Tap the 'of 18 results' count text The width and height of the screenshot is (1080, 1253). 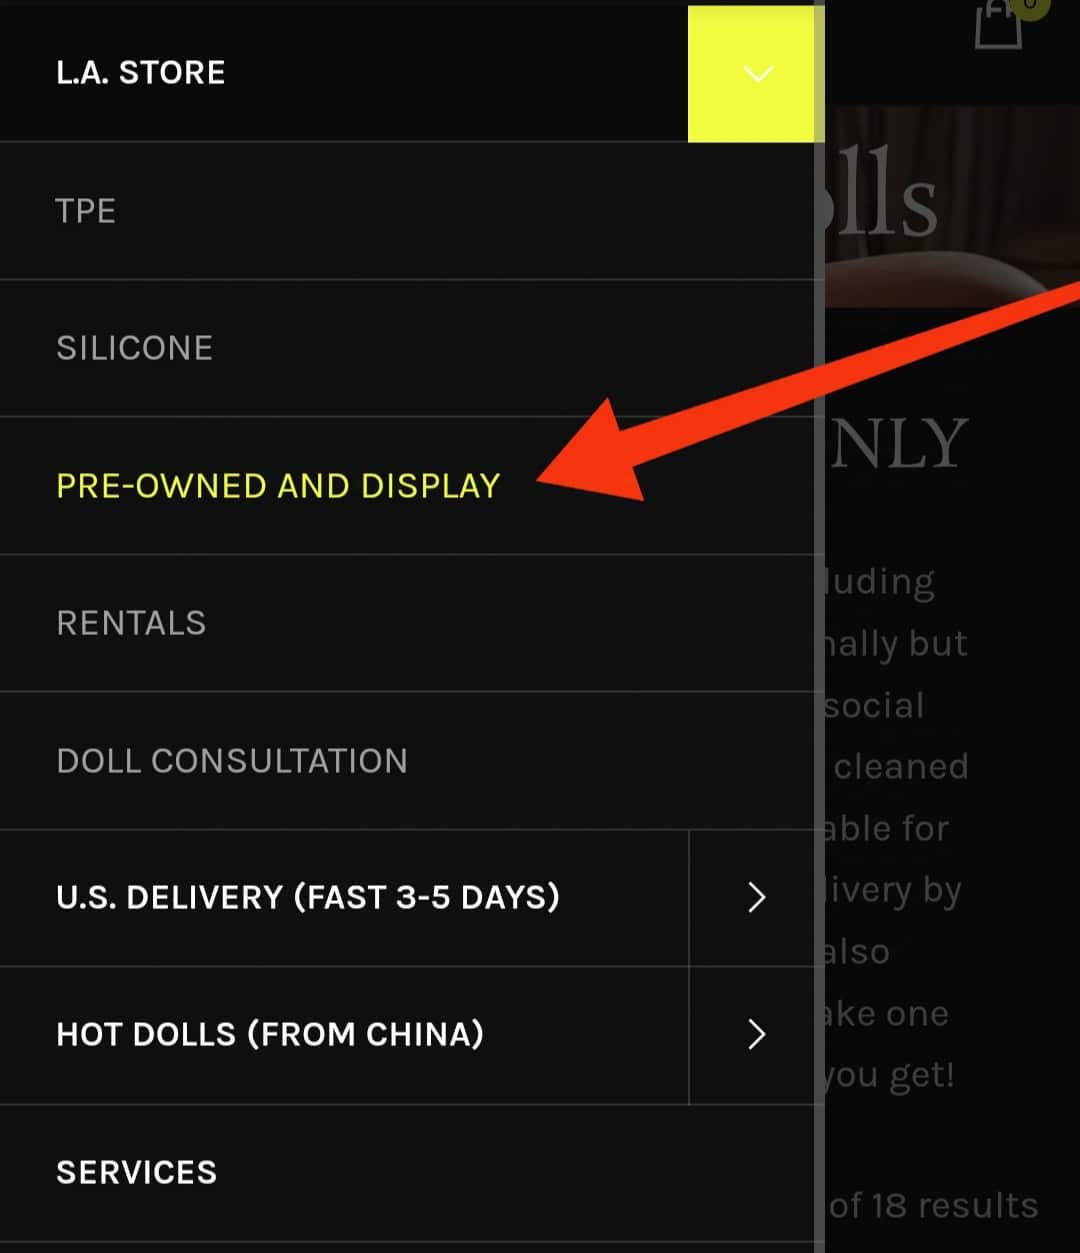tap(933, 1206)
